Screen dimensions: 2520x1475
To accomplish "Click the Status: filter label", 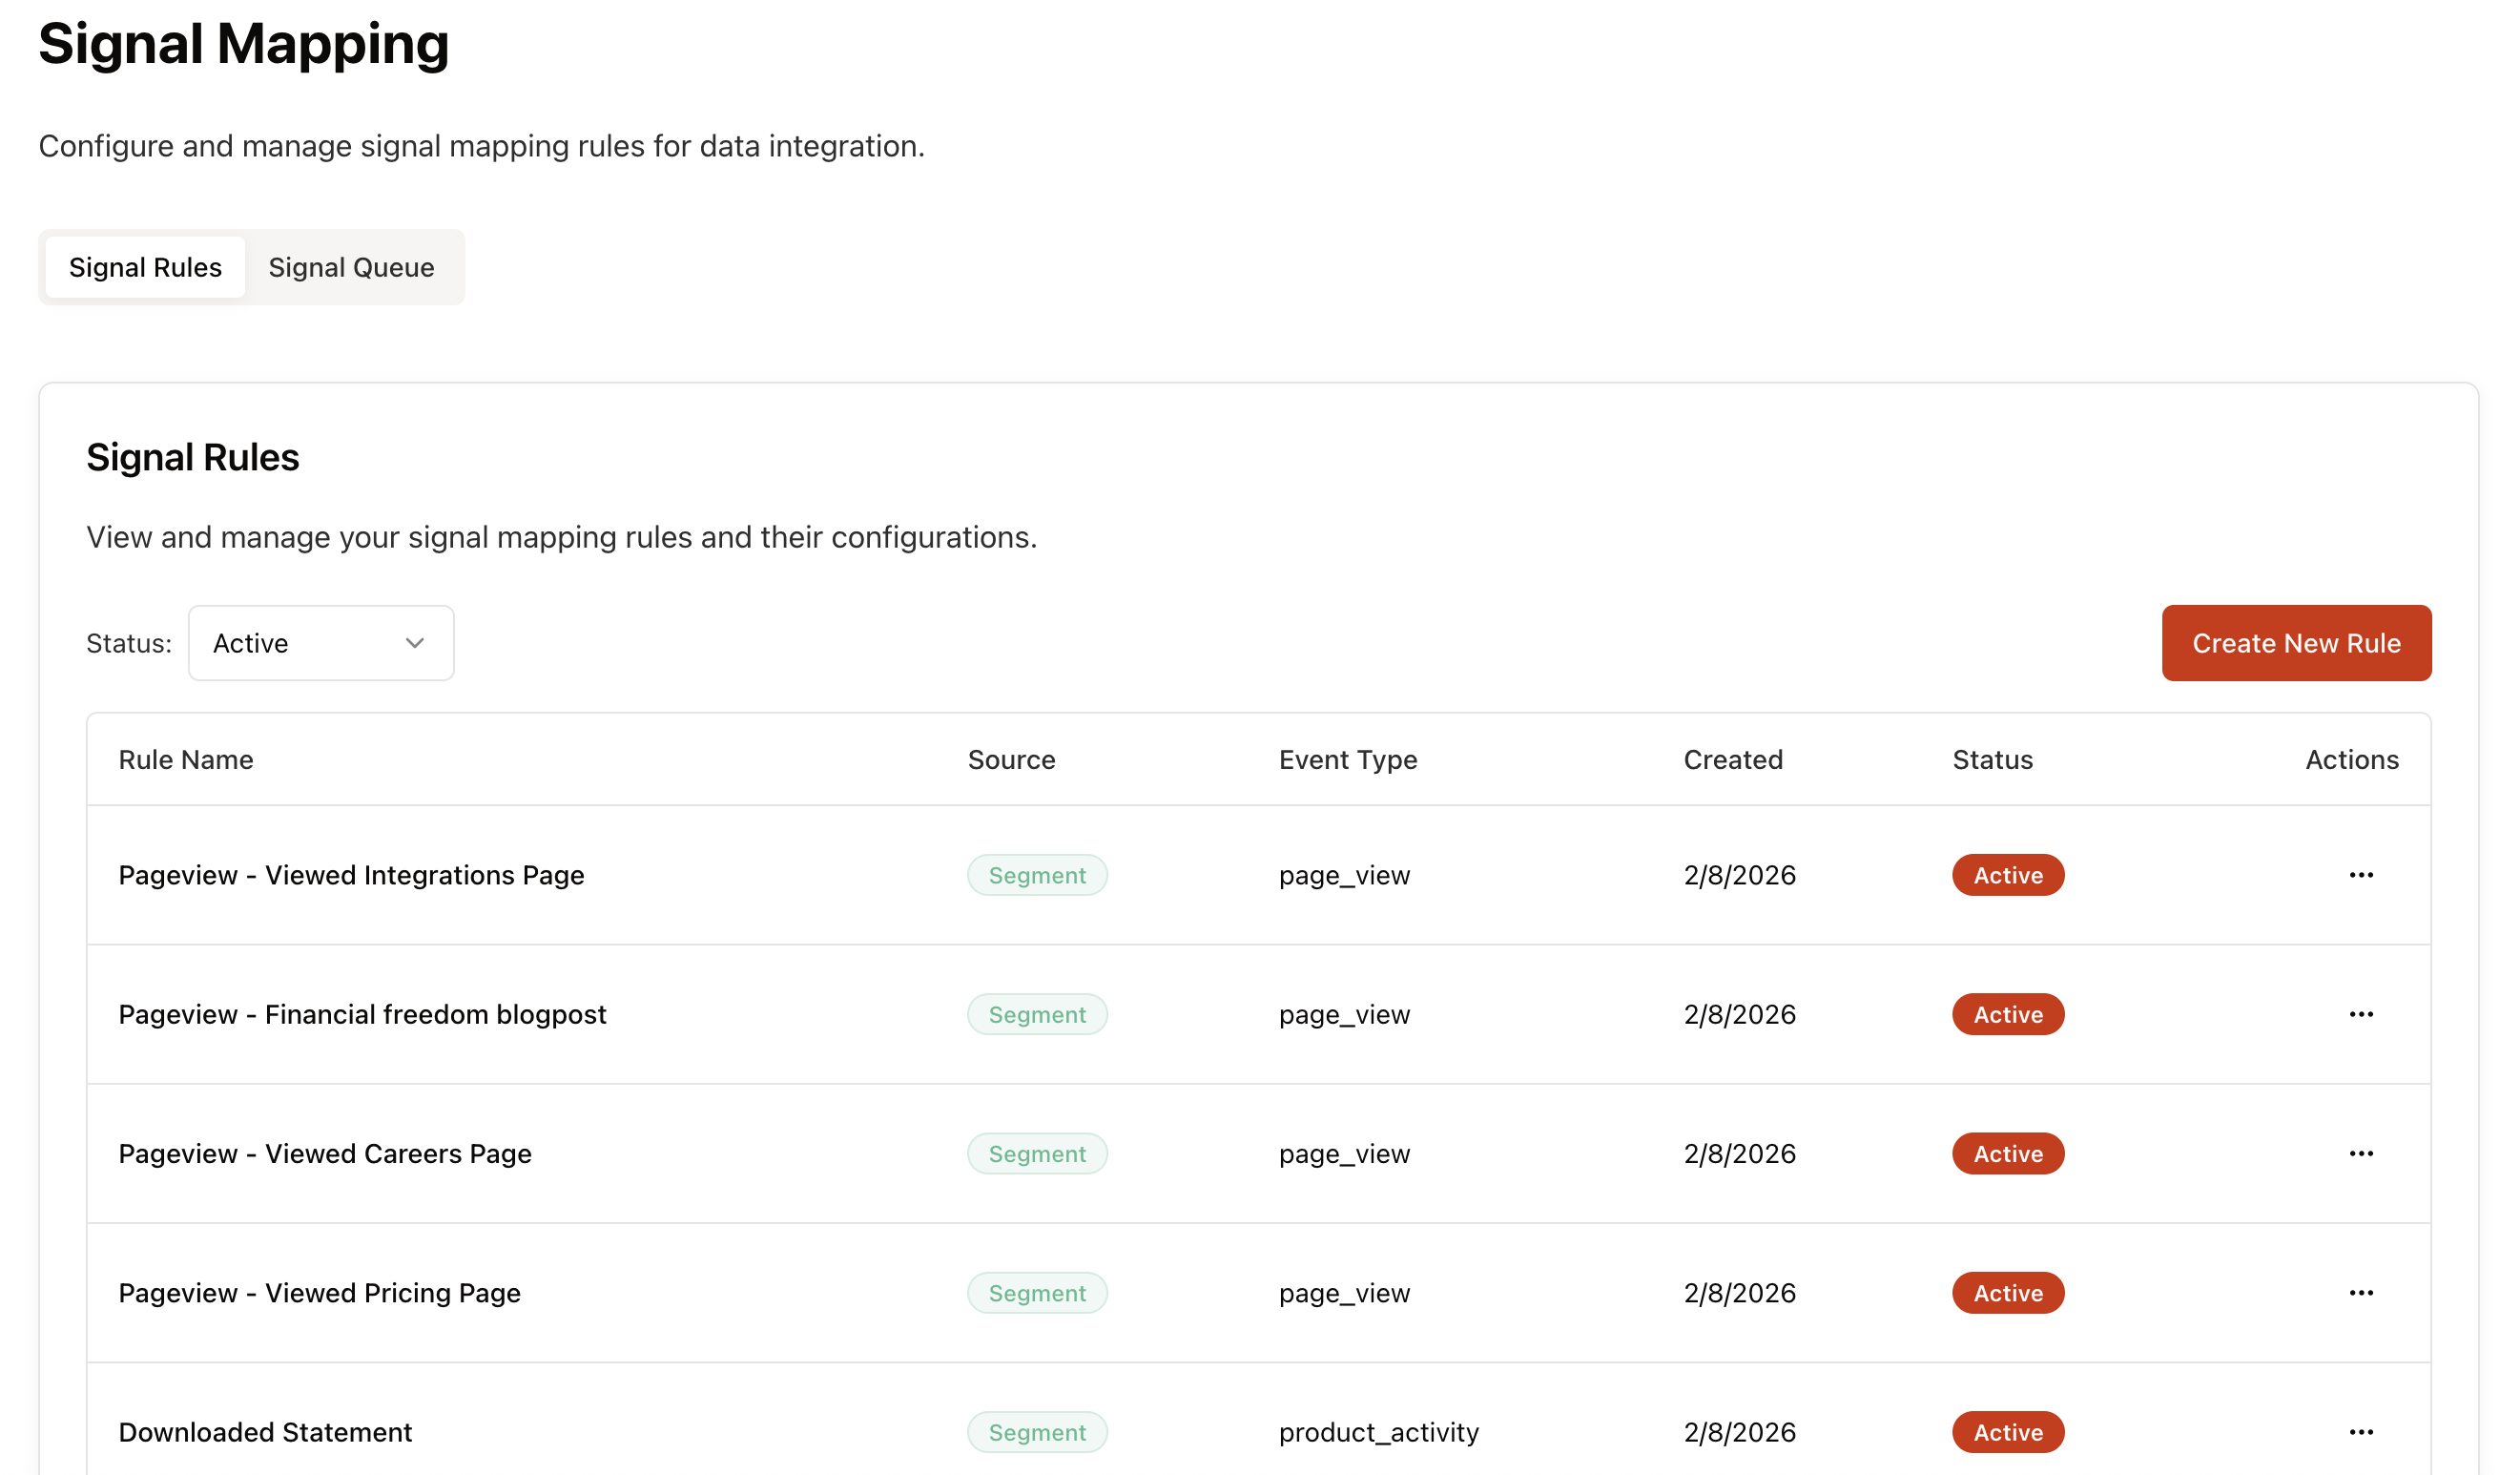I will [129, 643].
